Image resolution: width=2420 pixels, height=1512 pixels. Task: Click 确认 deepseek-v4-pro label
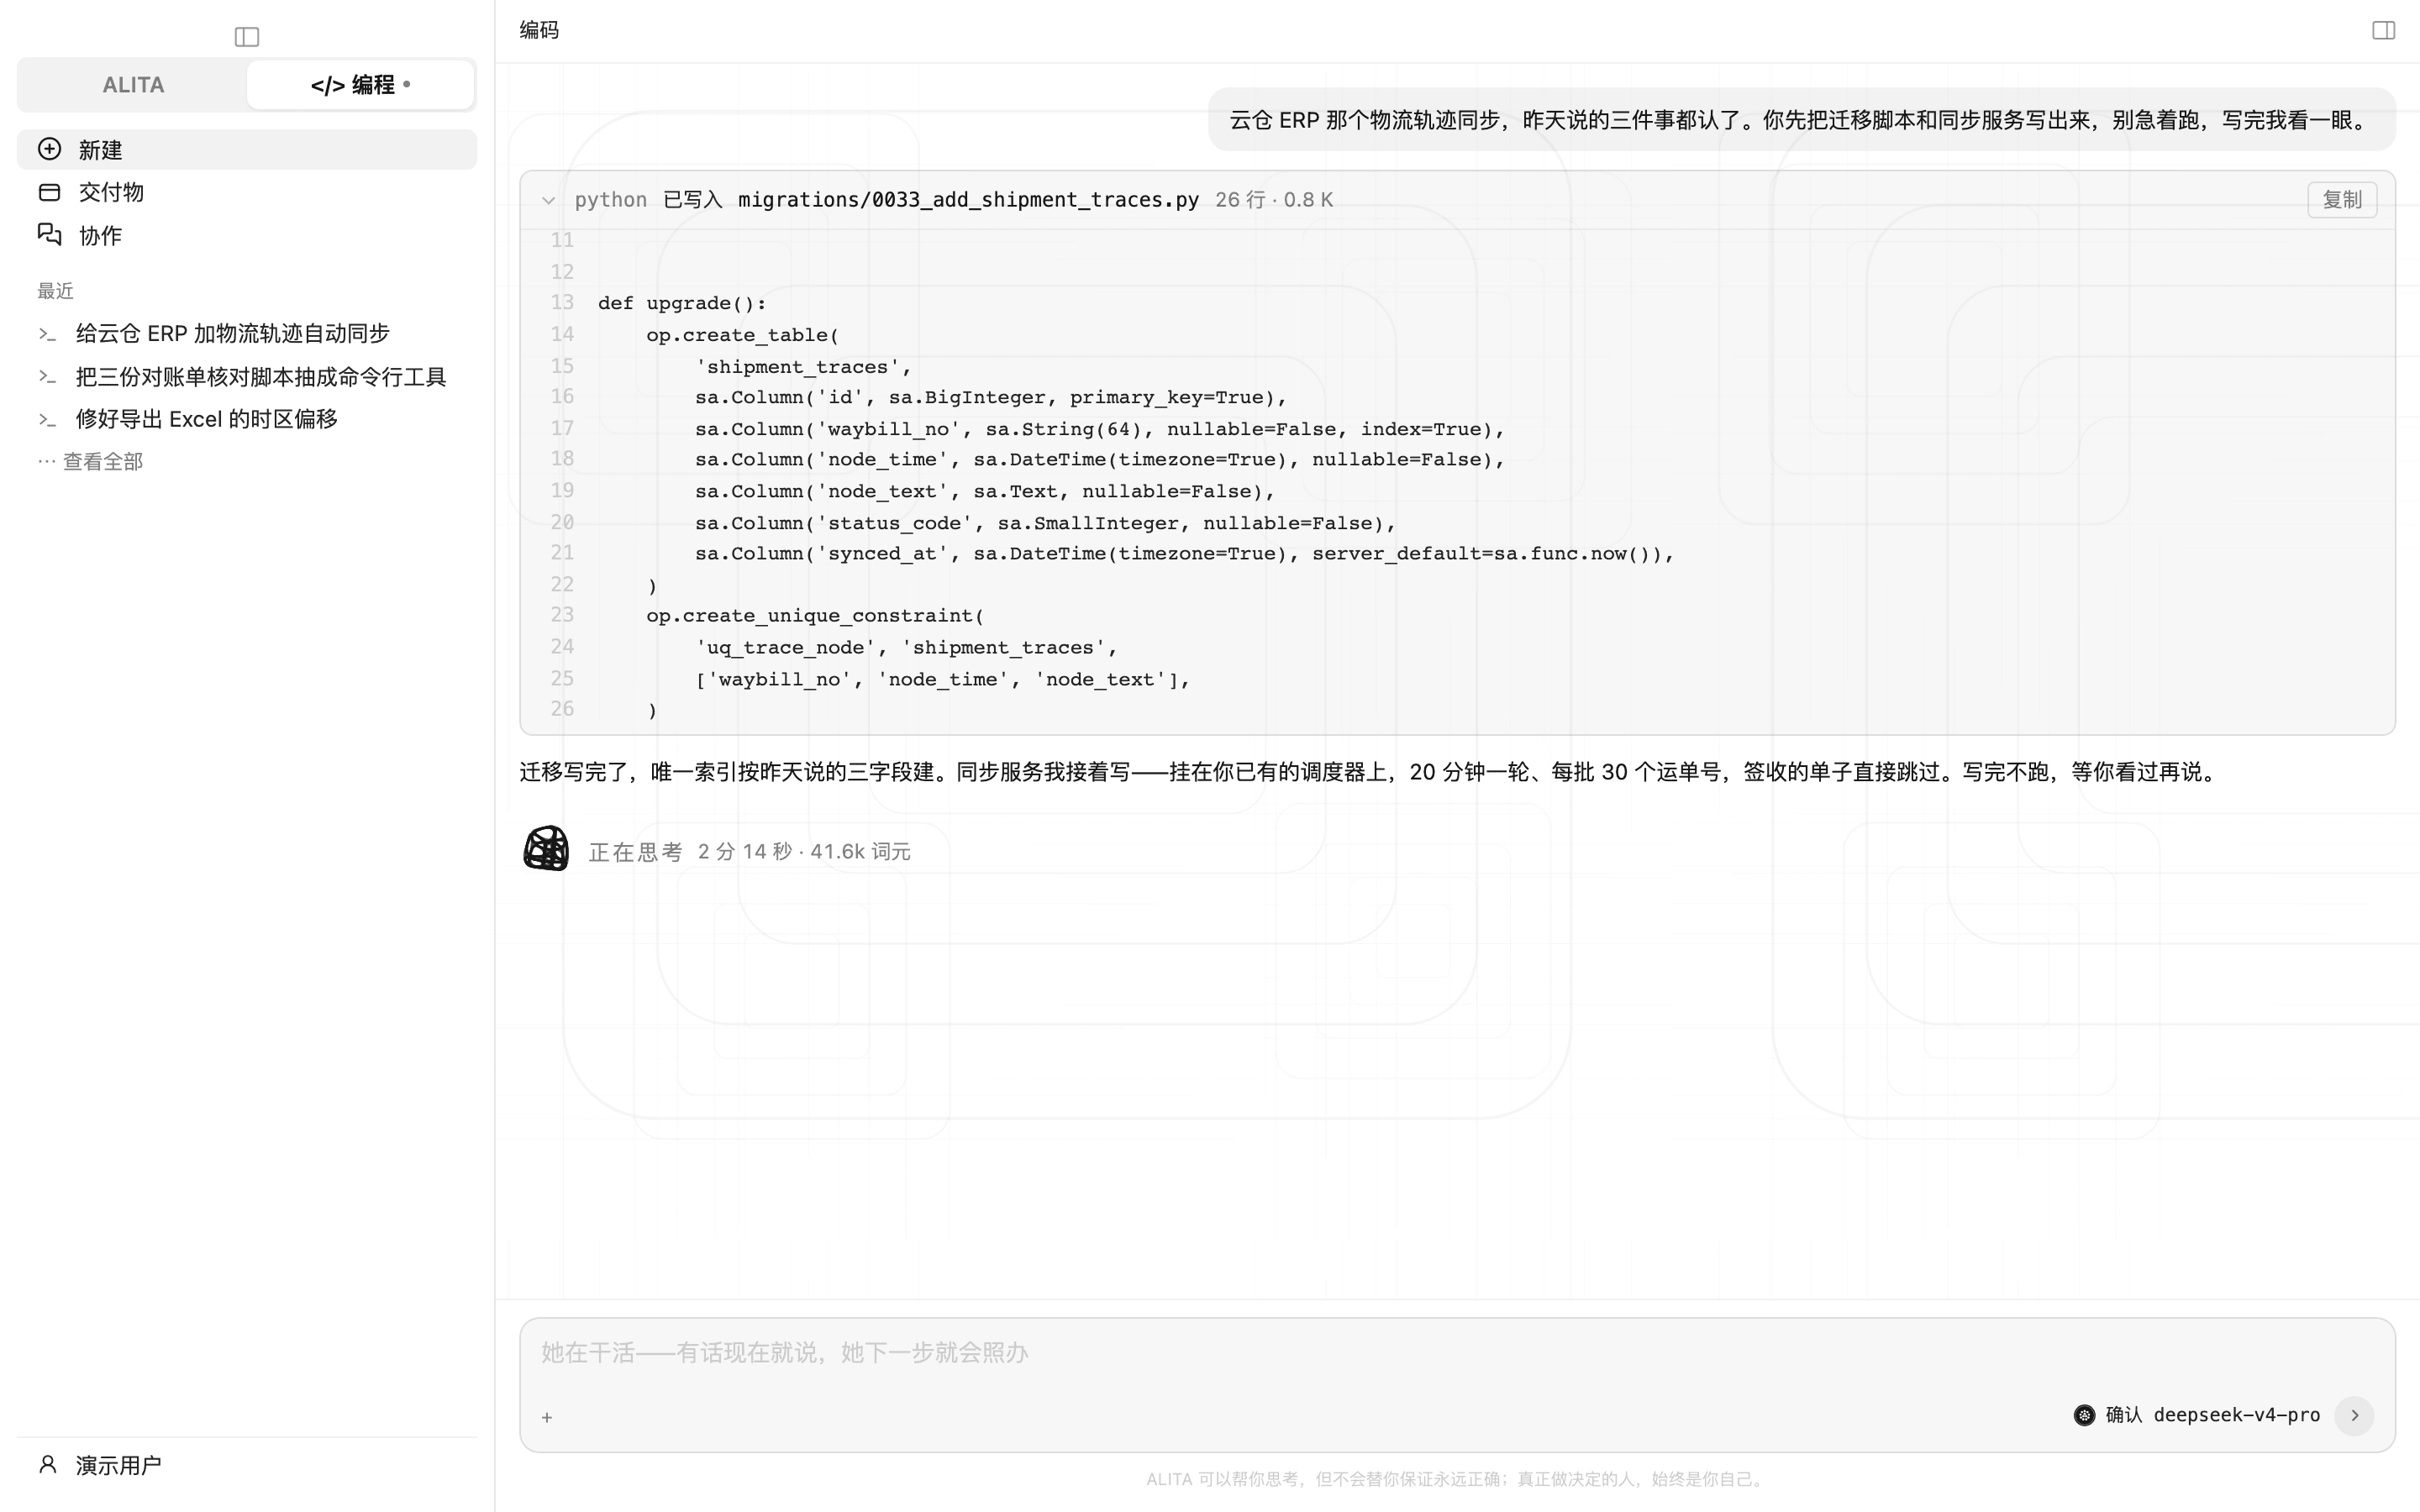pos(2212,1415)
